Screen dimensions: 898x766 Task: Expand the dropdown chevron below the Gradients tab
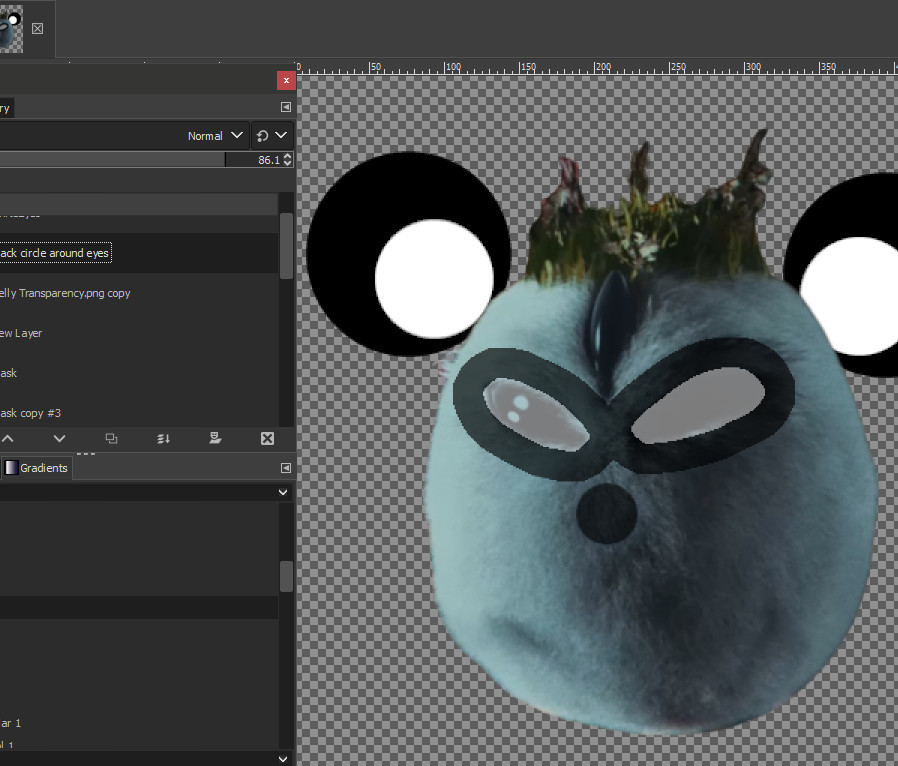tap(283, 492)
